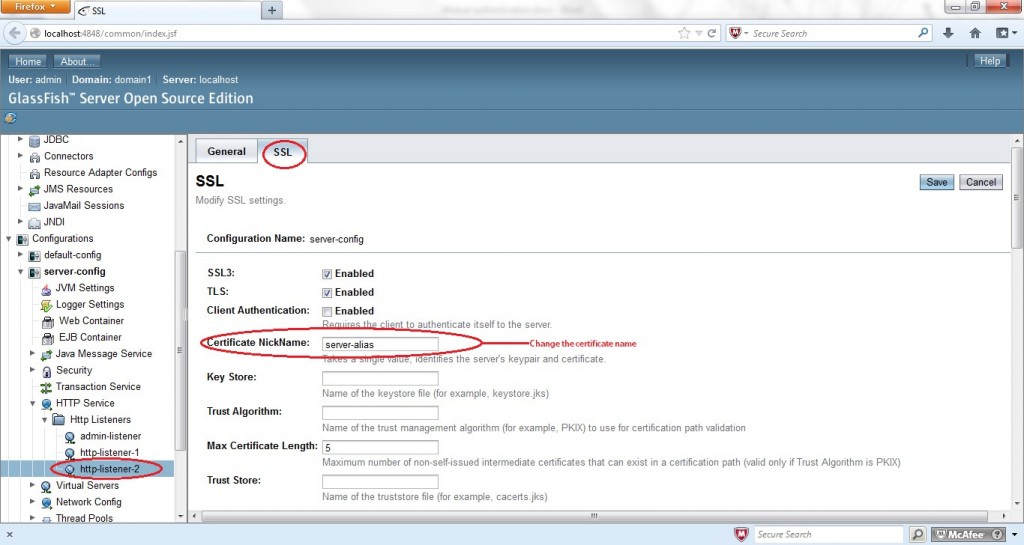Screen dimensions: 1024x545
Task: Click the GlassFish globe icon under the title
Action: 10,118
